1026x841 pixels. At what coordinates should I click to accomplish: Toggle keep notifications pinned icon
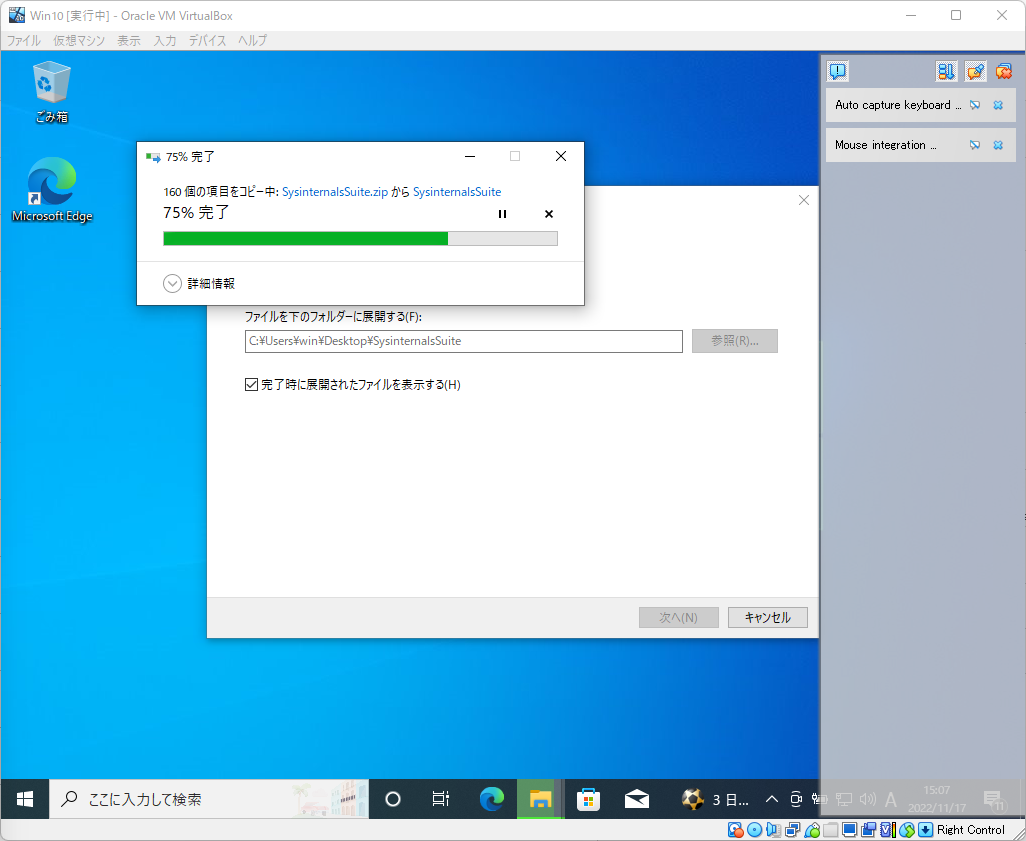tap(975, 71)
